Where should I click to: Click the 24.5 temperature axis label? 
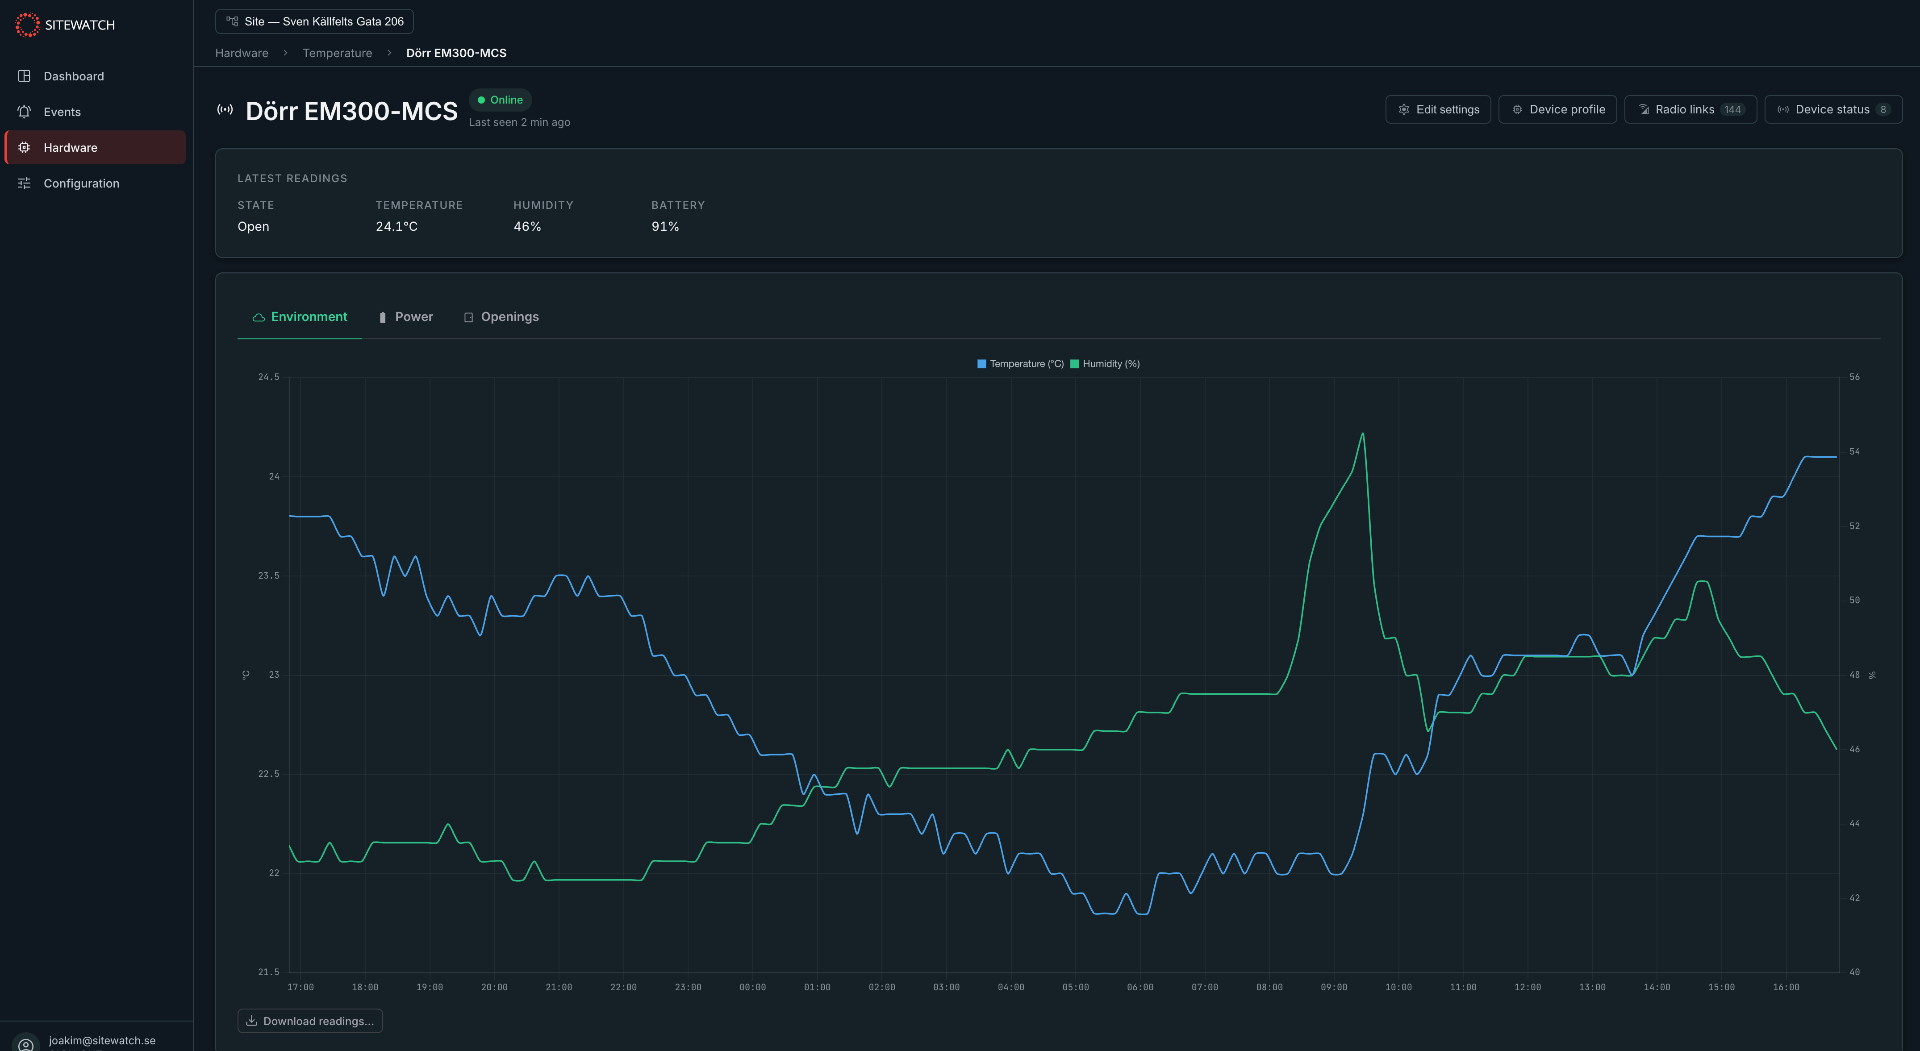point(269,377)
